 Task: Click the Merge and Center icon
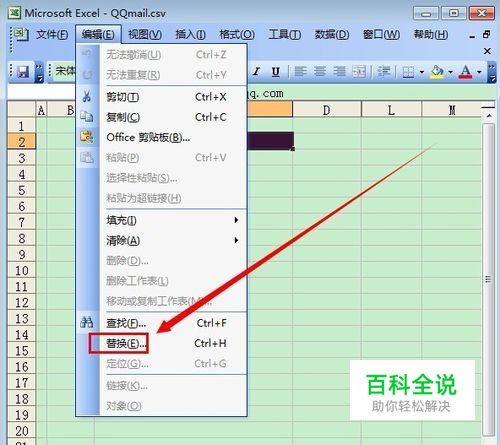pos(359,71)
